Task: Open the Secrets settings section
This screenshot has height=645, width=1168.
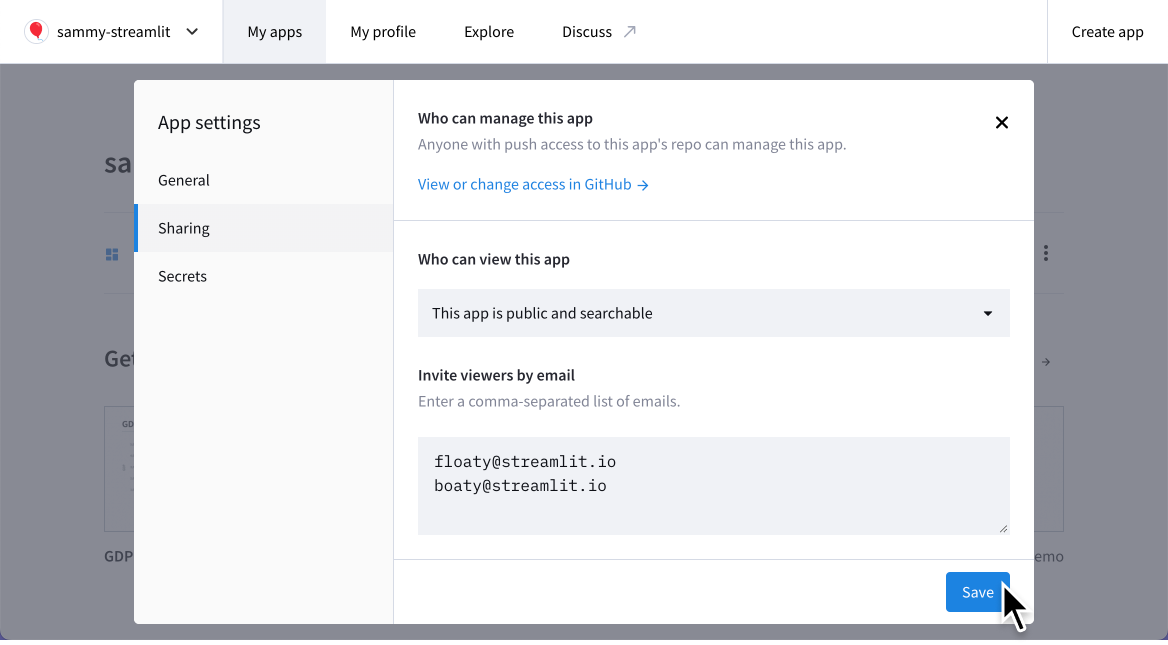Action: [182, 276]
